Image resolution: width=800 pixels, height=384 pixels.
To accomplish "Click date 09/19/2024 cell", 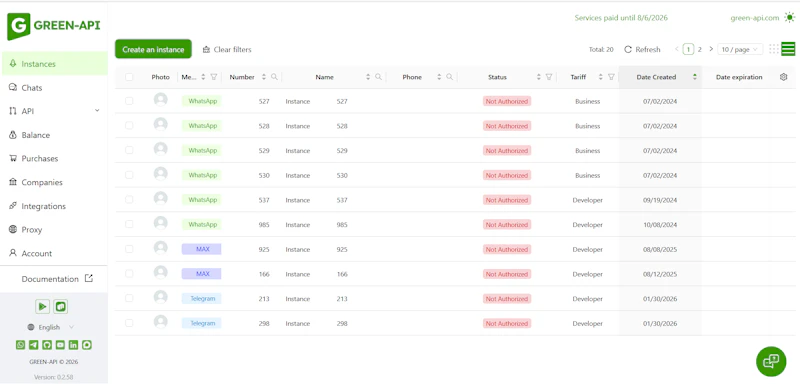I will (660, 200).
